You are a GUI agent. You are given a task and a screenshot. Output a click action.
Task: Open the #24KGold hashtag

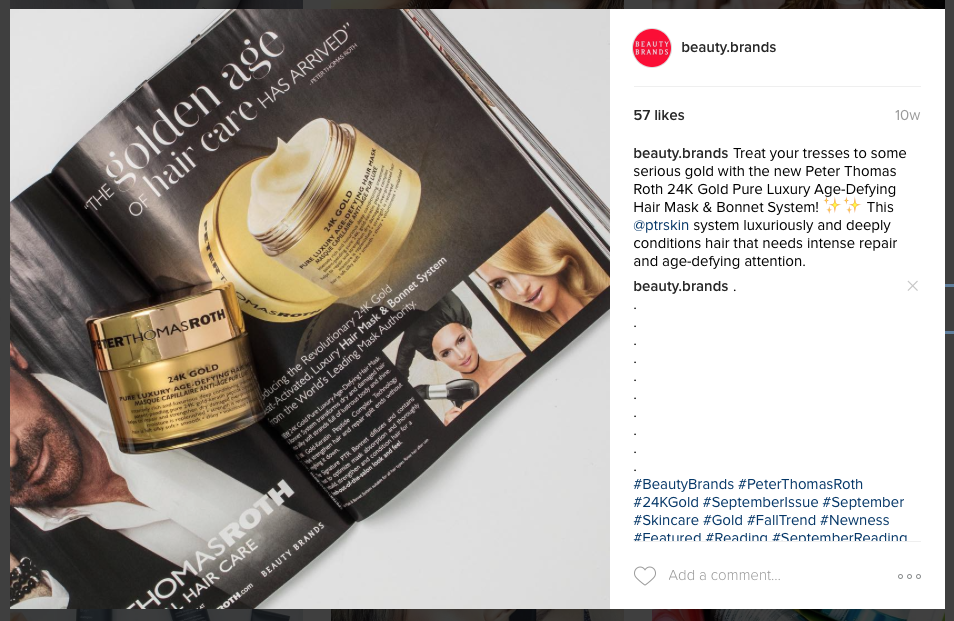(x=666, y=502)
